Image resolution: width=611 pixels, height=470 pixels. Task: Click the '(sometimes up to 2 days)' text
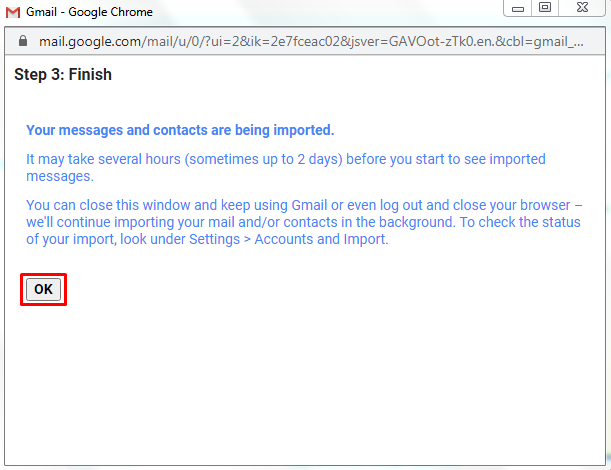click(263, 159)
